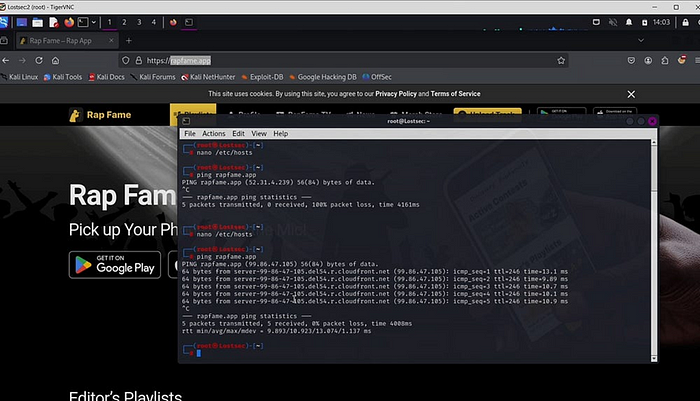Open a new browser tab
This screenshot has height=401, width=700.
[x=129, y=41]
